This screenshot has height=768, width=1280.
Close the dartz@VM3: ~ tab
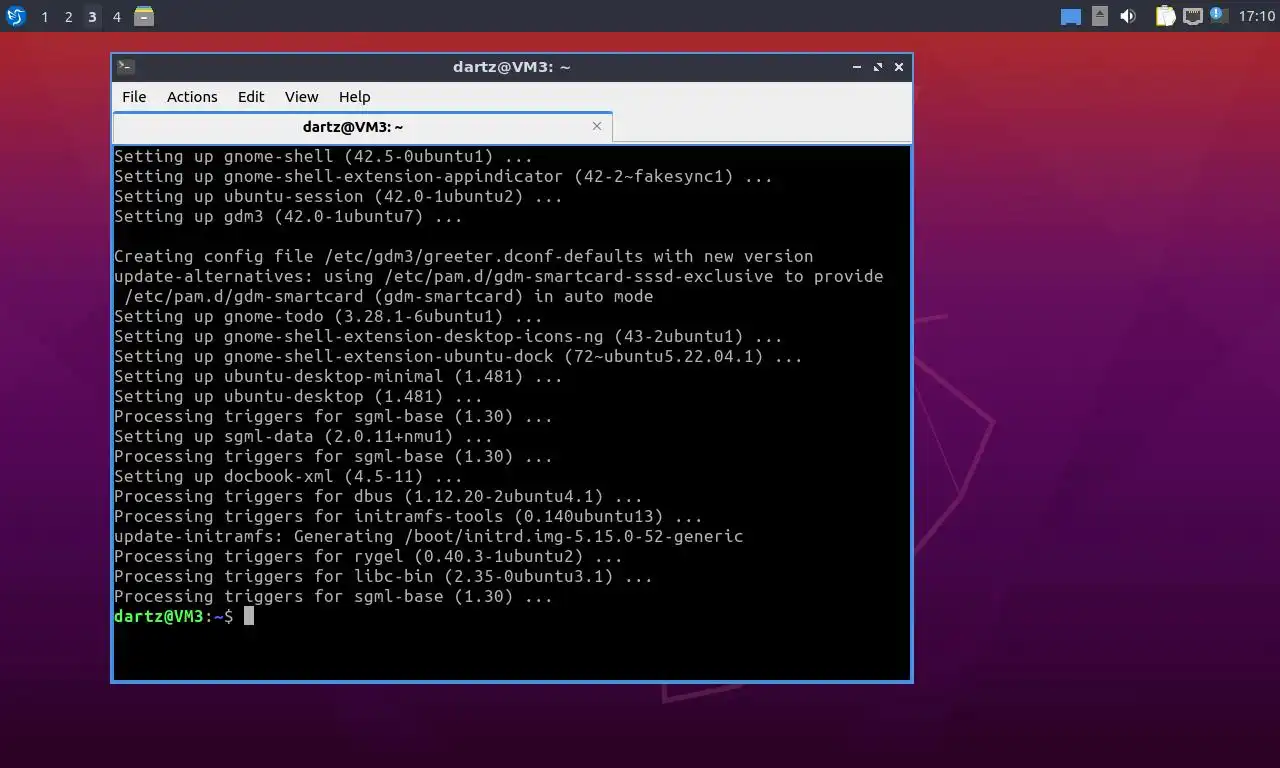pyautogui.click(x=597, y=126)
